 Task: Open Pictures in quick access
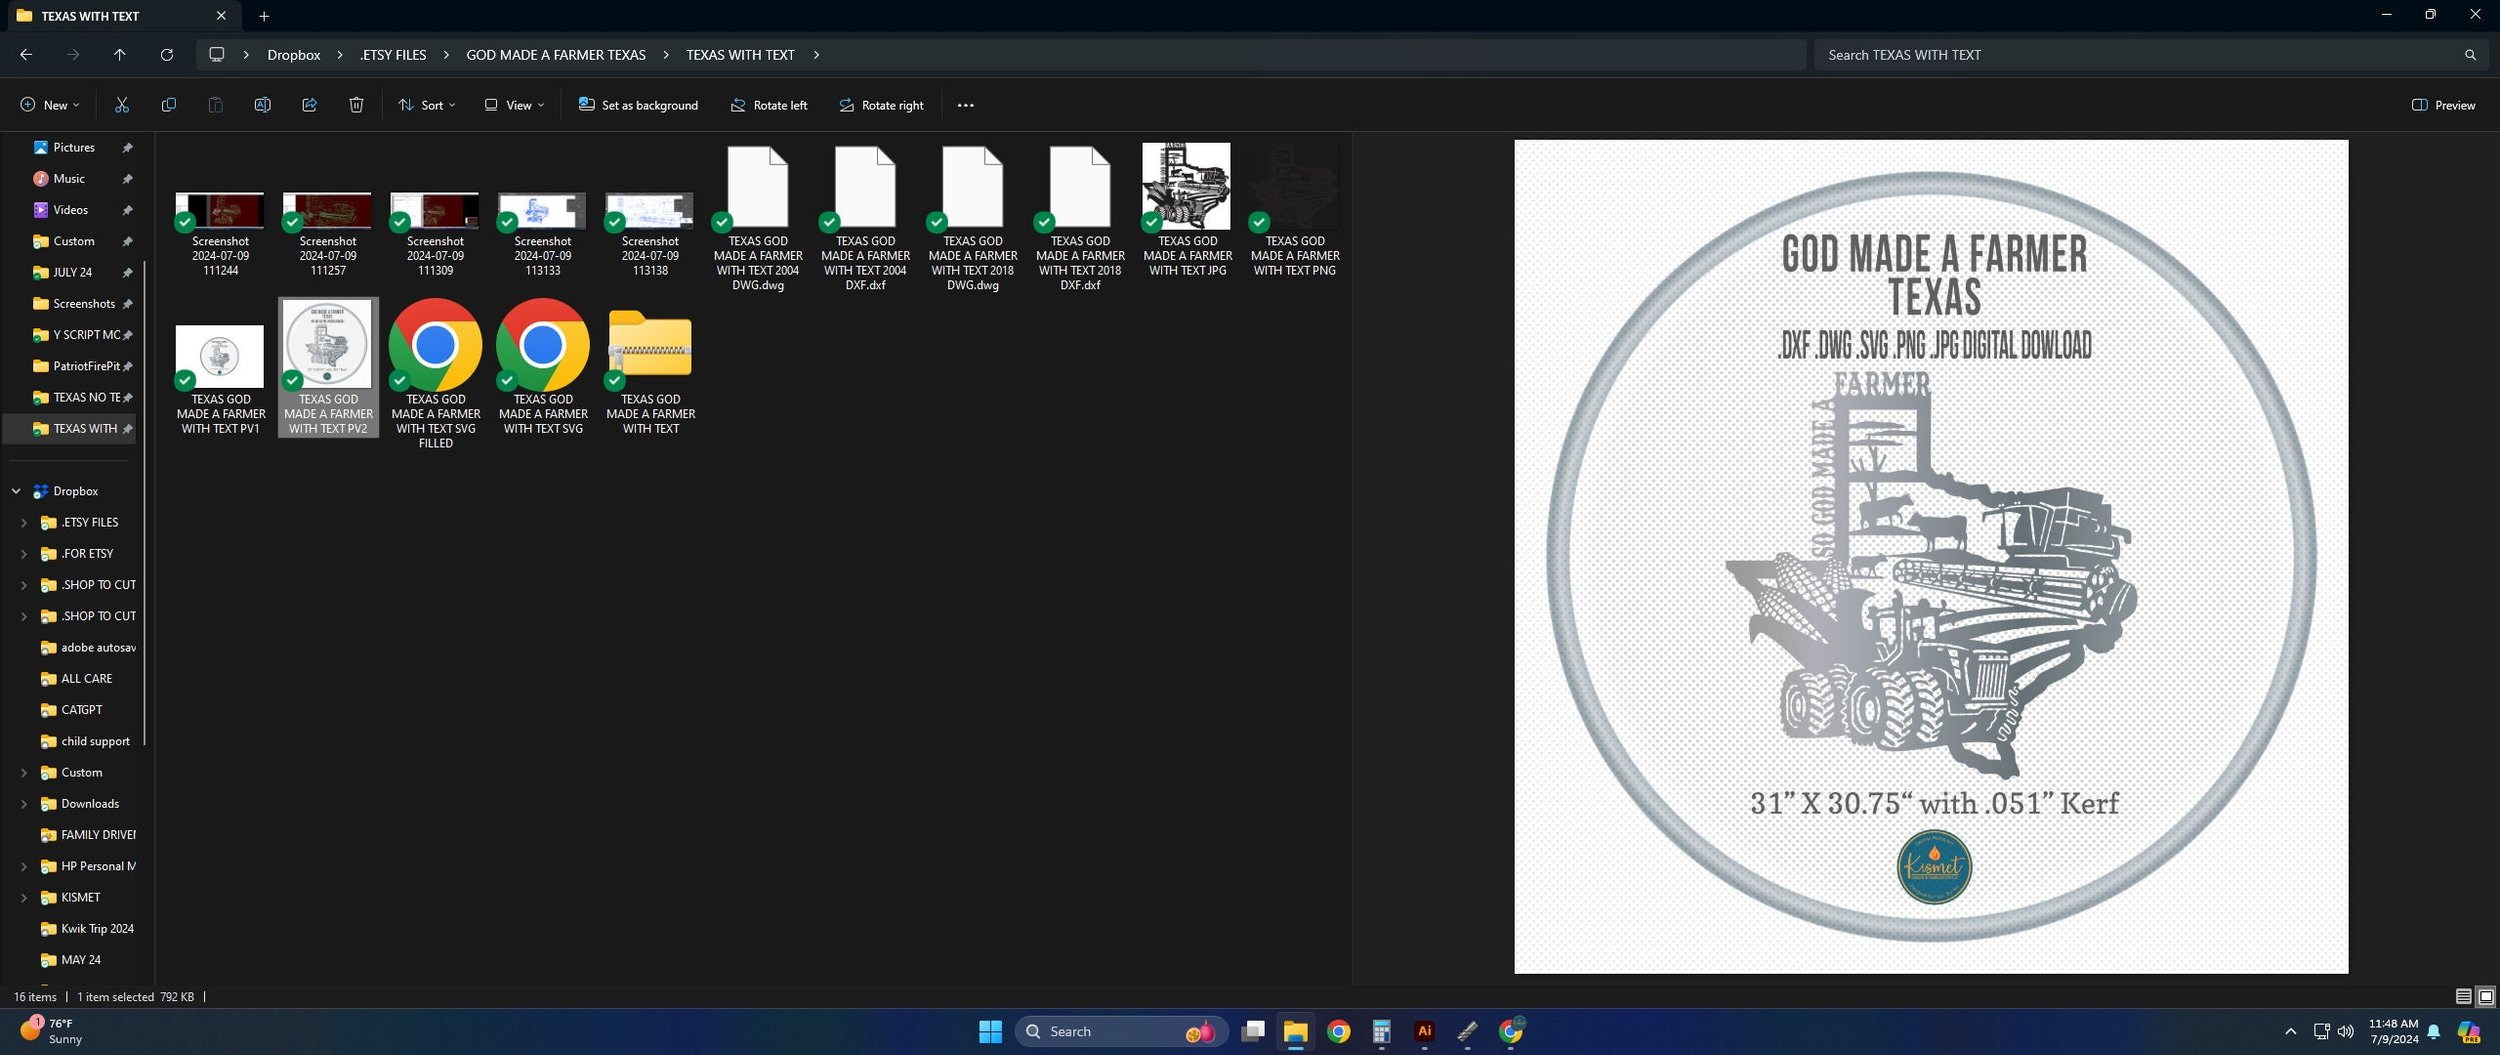click(74, 147)
